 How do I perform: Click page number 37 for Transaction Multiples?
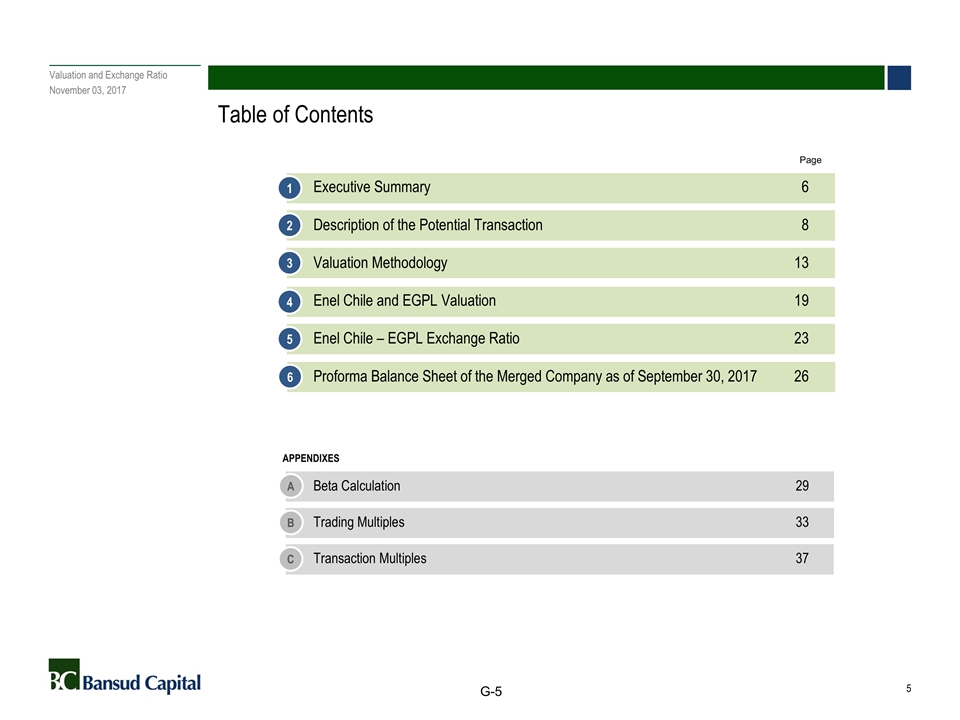[802, 558]
